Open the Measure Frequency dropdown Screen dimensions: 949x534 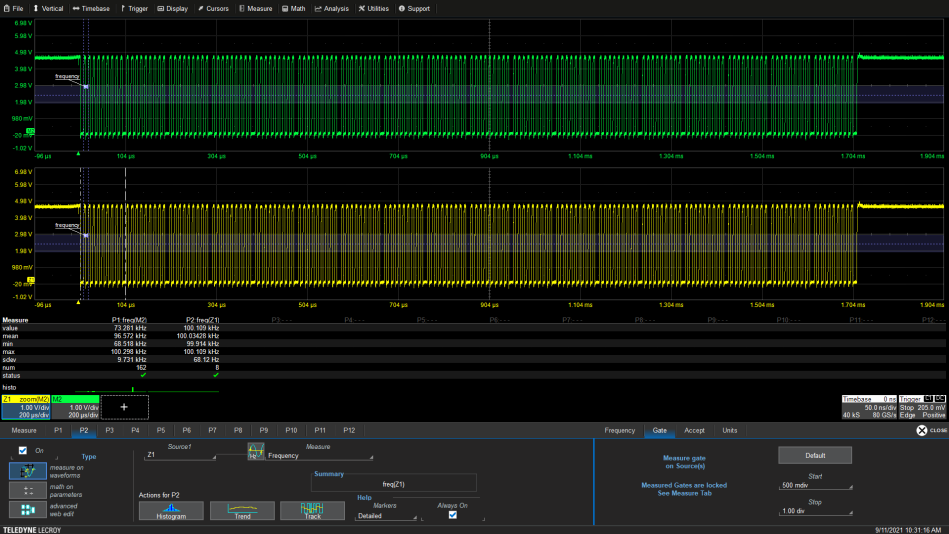(320, 456)
